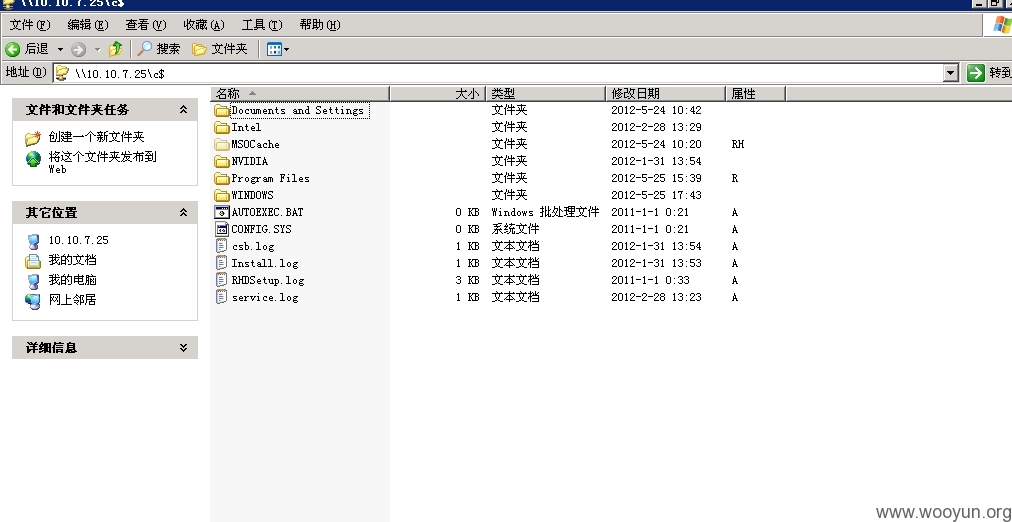Open the Search (搜索) toolbar button
The width and height of the screenshot is (1012, 522).
tap(159, 49)
